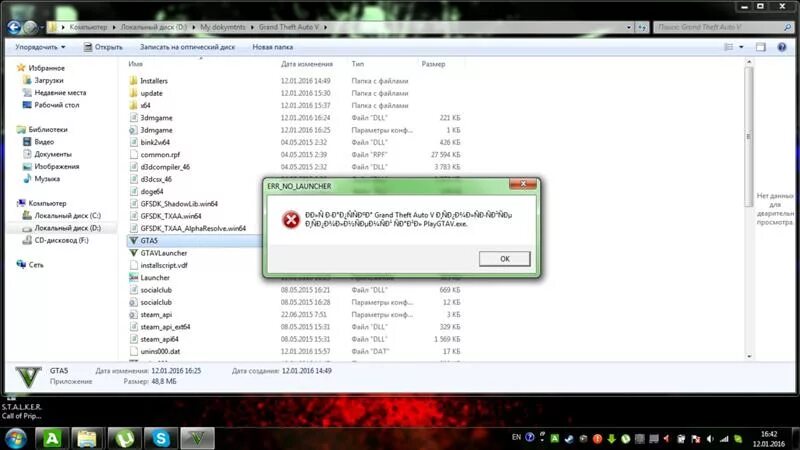Select the Launcher application icon
The image size is (800, 450).
click(134, 278)
